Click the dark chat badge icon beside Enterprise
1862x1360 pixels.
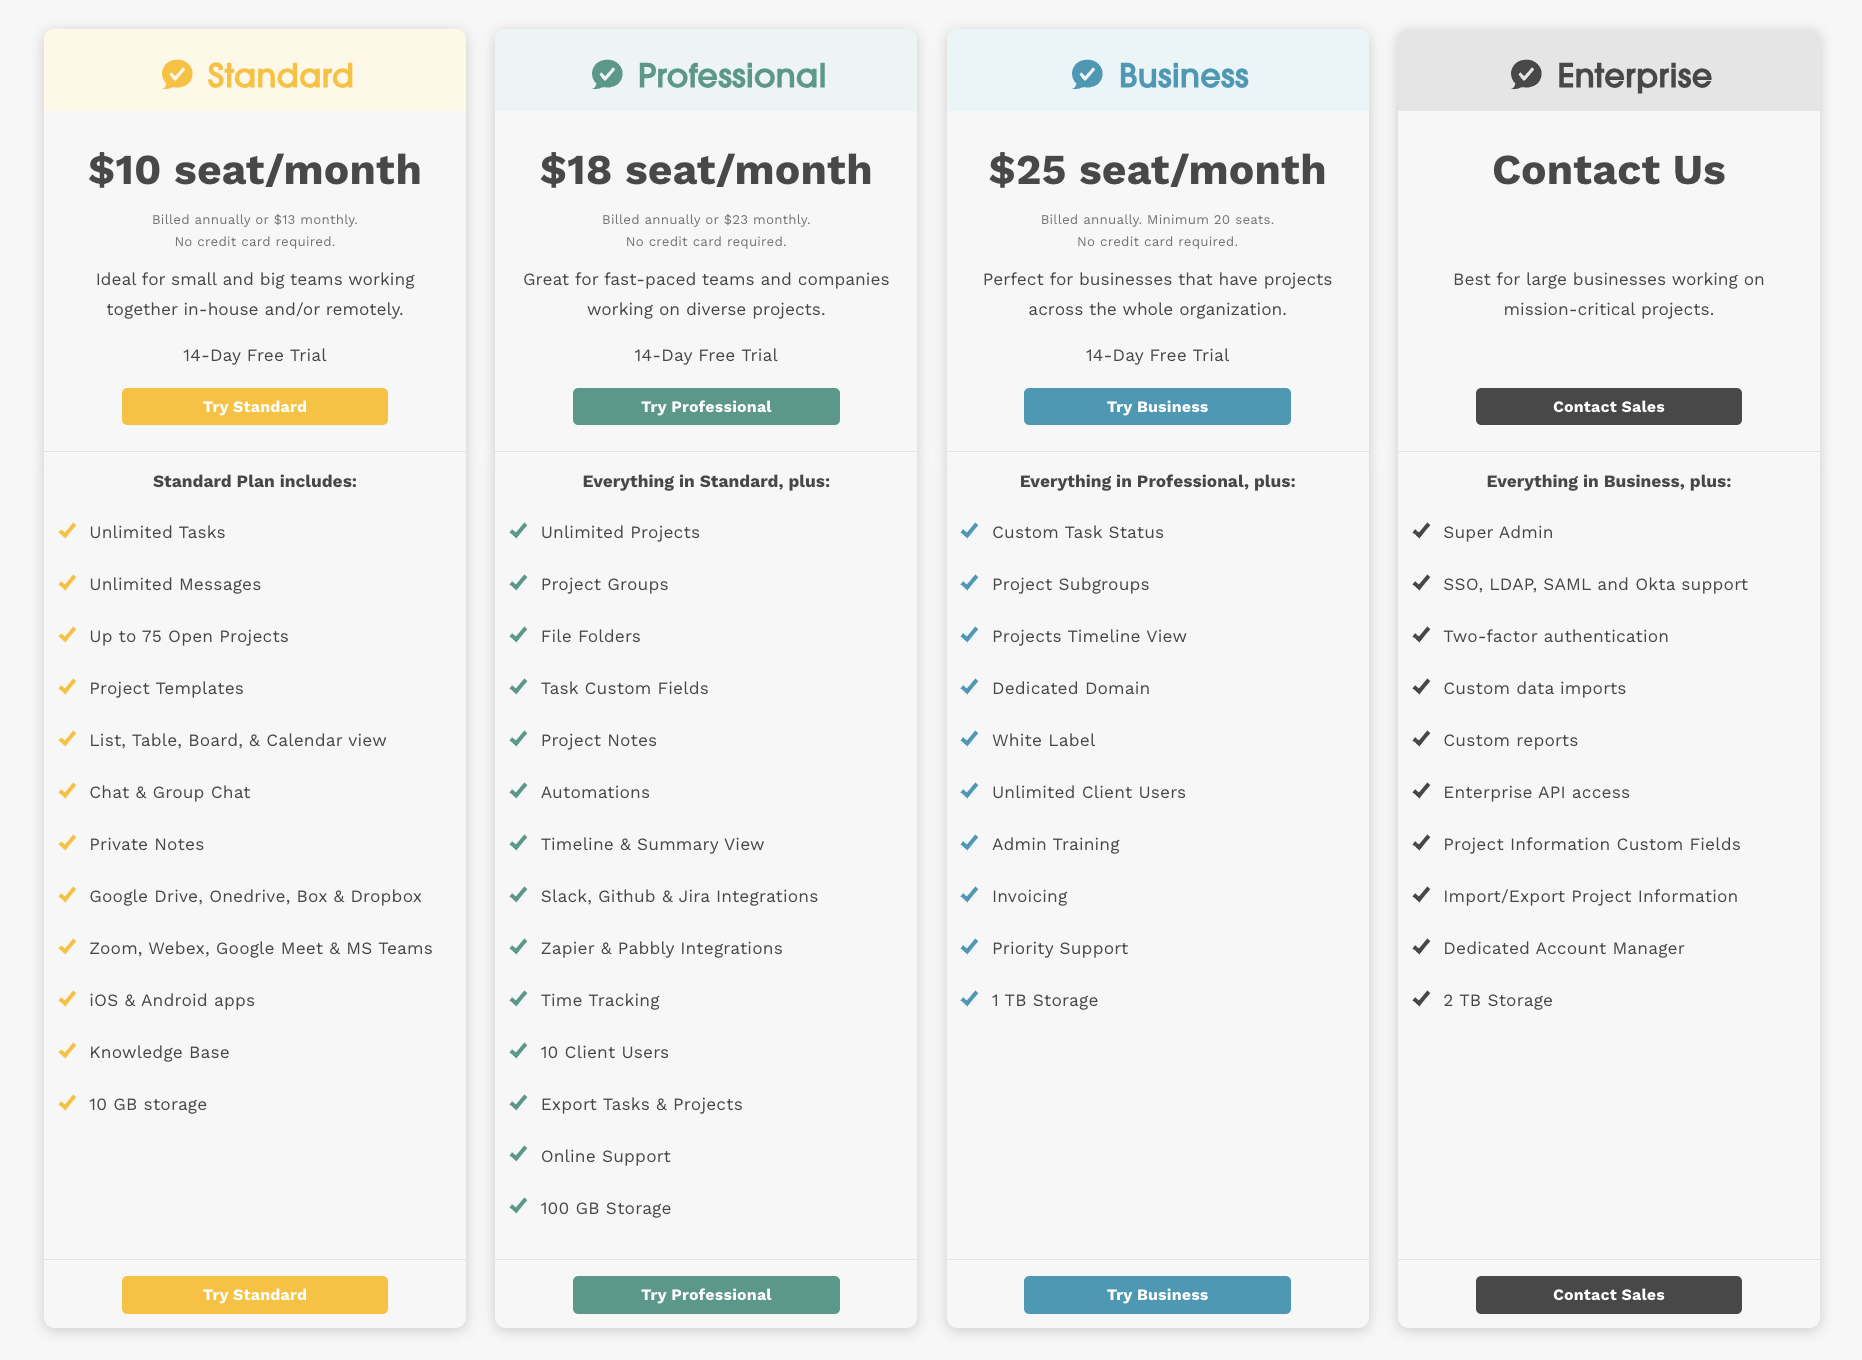pos(1524,74)
